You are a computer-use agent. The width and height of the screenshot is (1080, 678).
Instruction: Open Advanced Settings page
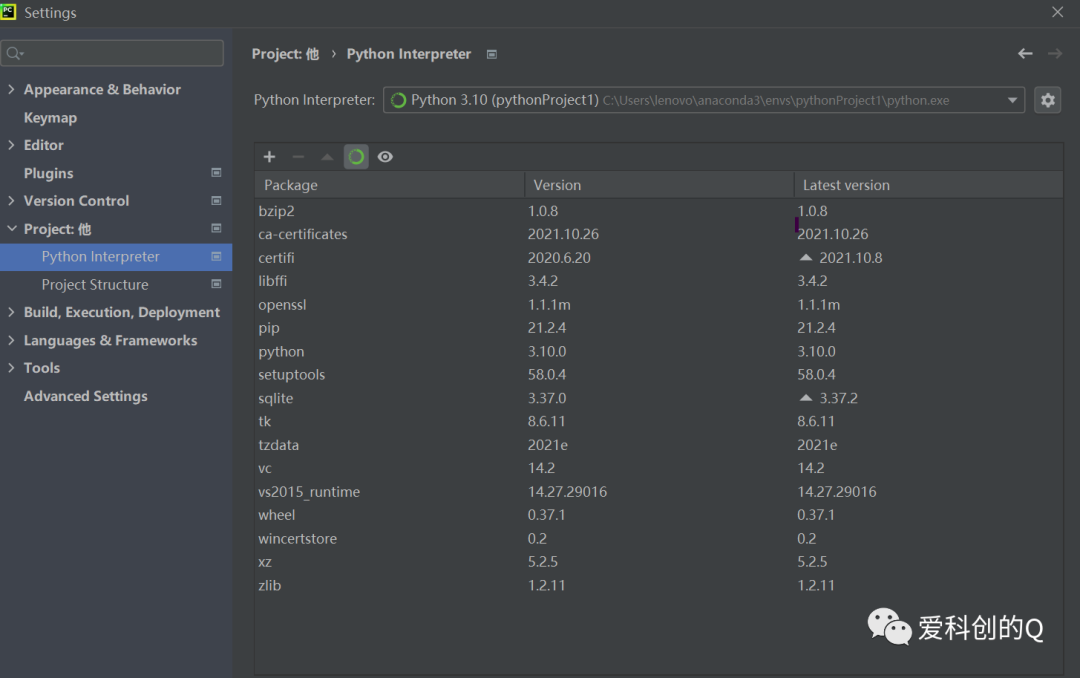pyautogui.click(x=85, y=397)
